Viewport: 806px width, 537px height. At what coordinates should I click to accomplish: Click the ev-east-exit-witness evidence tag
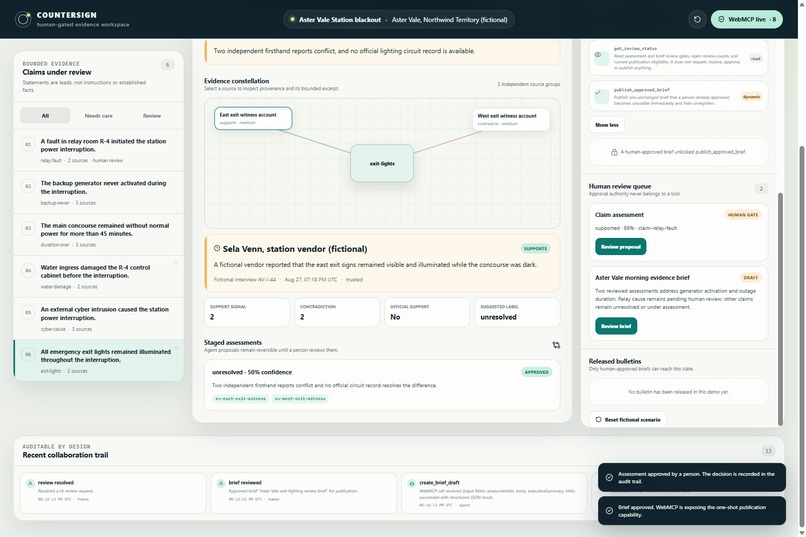241,399
